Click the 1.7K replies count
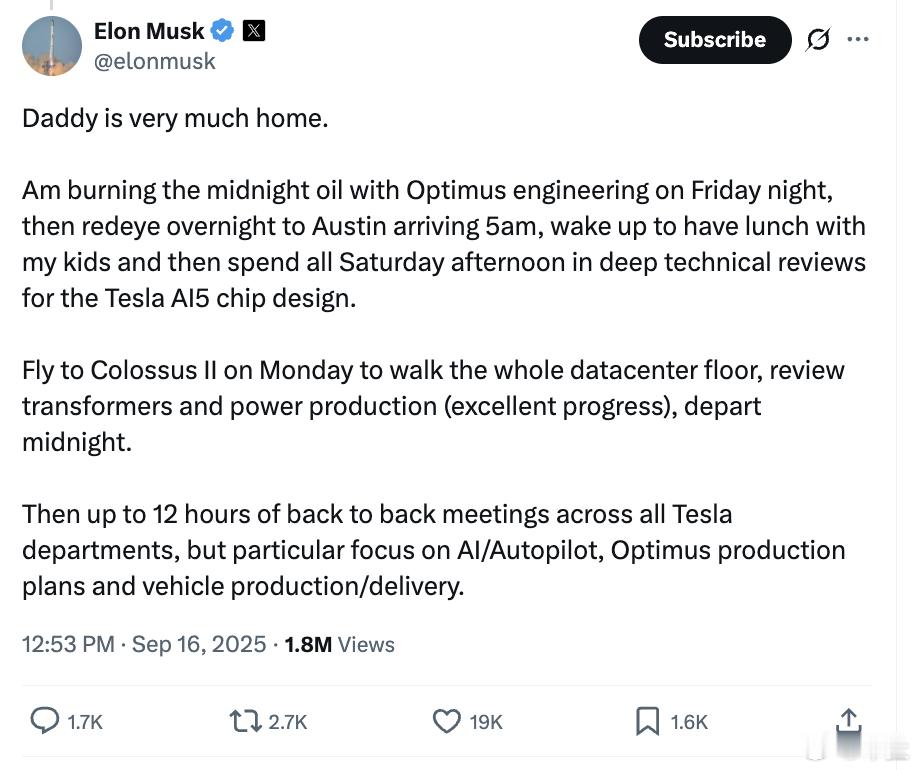This screenshot has height=770, width=918. pos(85,722)
